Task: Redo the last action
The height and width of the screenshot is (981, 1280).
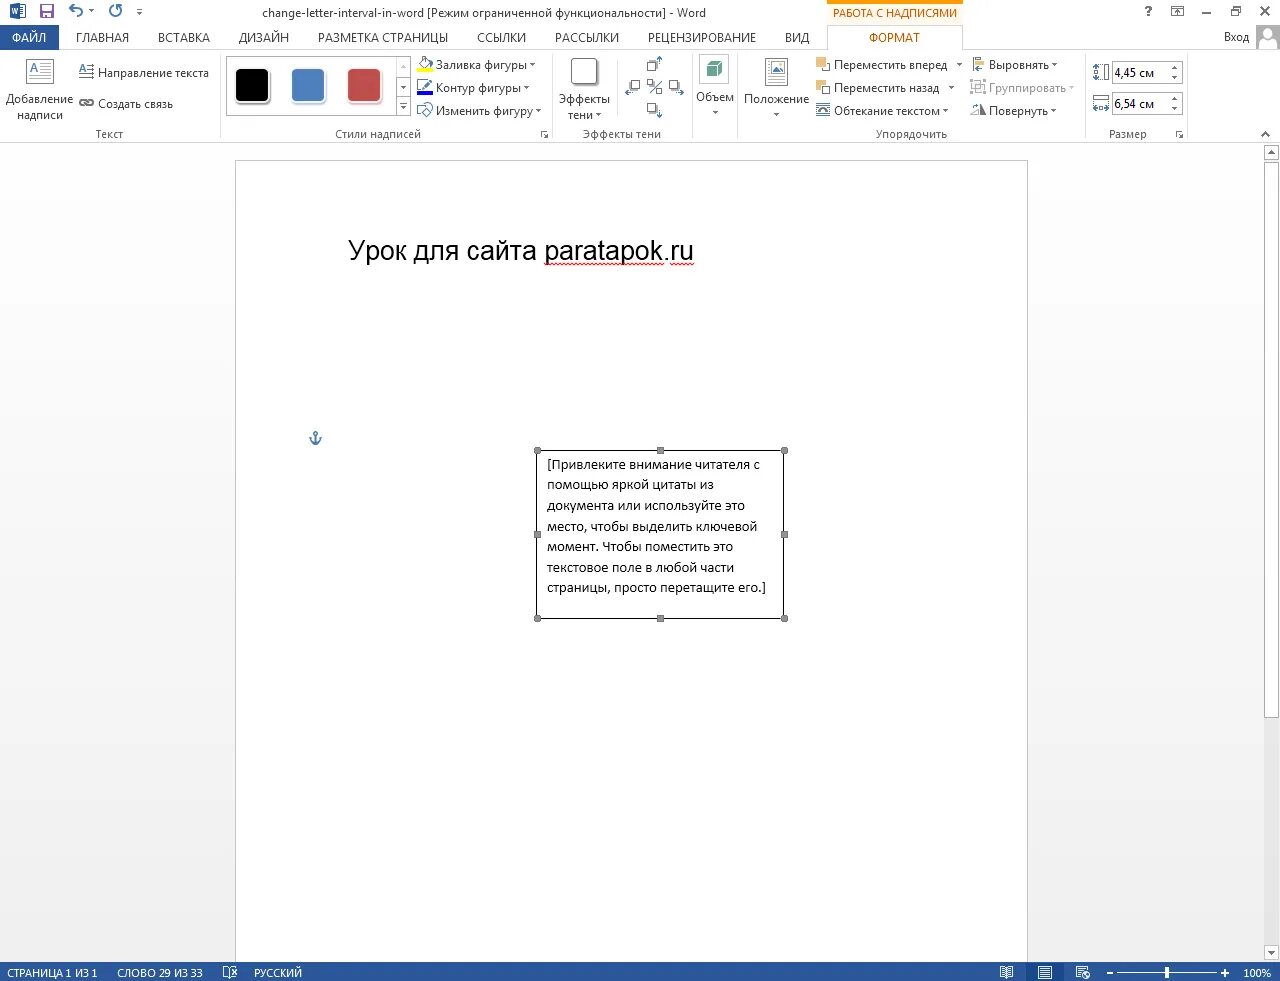Action: point(115,12)
